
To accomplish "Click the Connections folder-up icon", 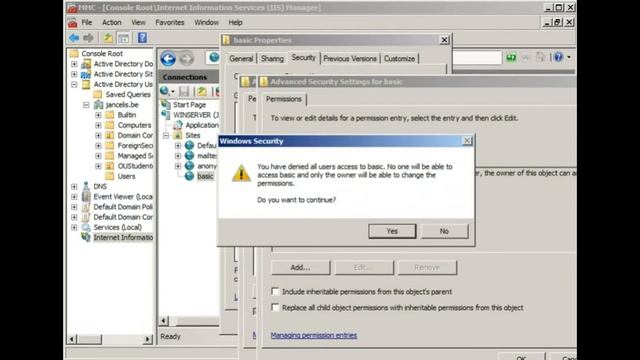I will point(202,91).
